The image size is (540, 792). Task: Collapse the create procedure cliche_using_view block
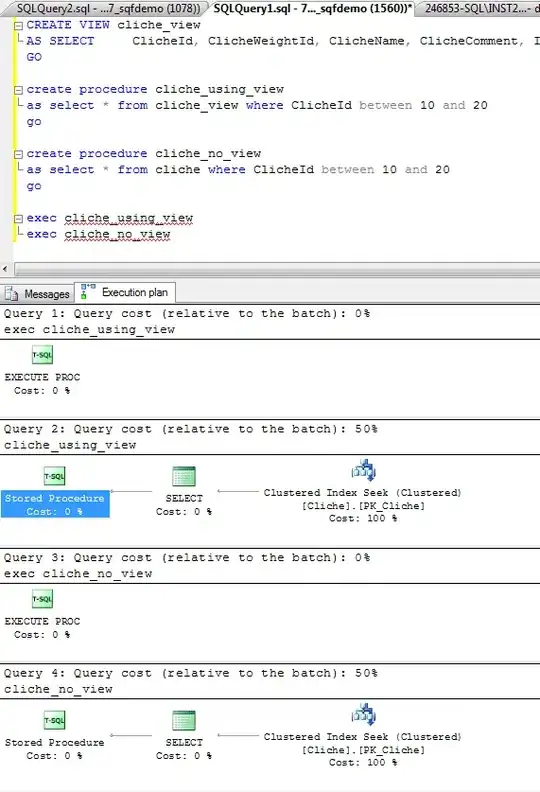pyautogui.click(x=19, y=90)
